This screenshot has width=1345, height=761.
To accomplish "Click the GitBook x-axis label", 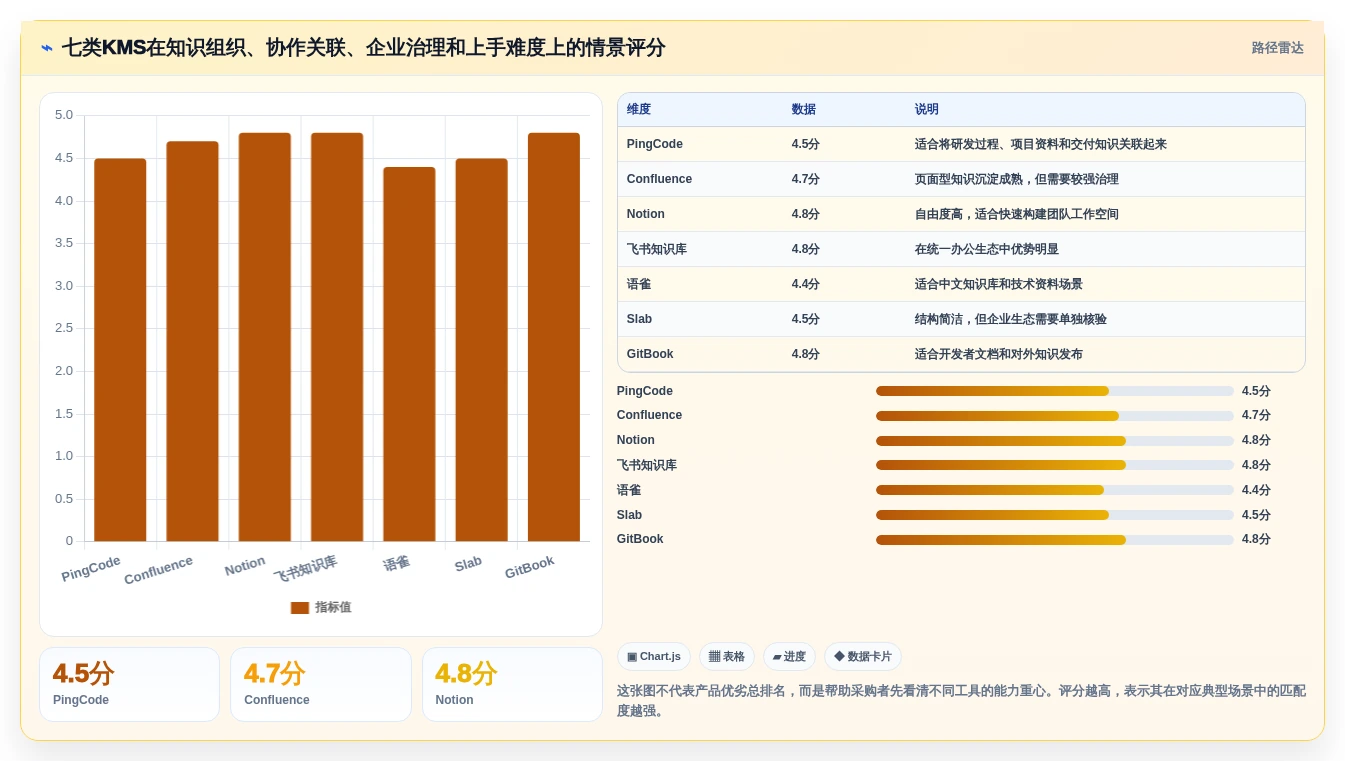I will [x=529, y=568].
